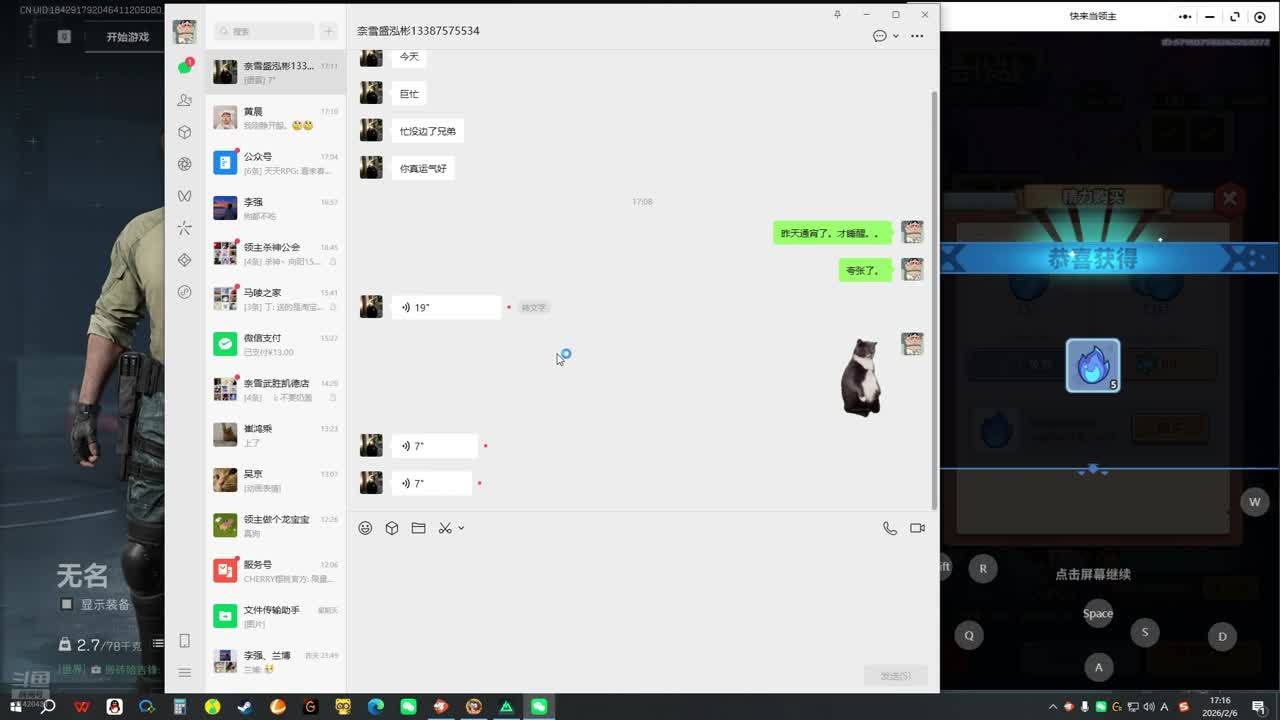
Task: Open the 吴京 conversation
Action: click(x=275, y=480)
